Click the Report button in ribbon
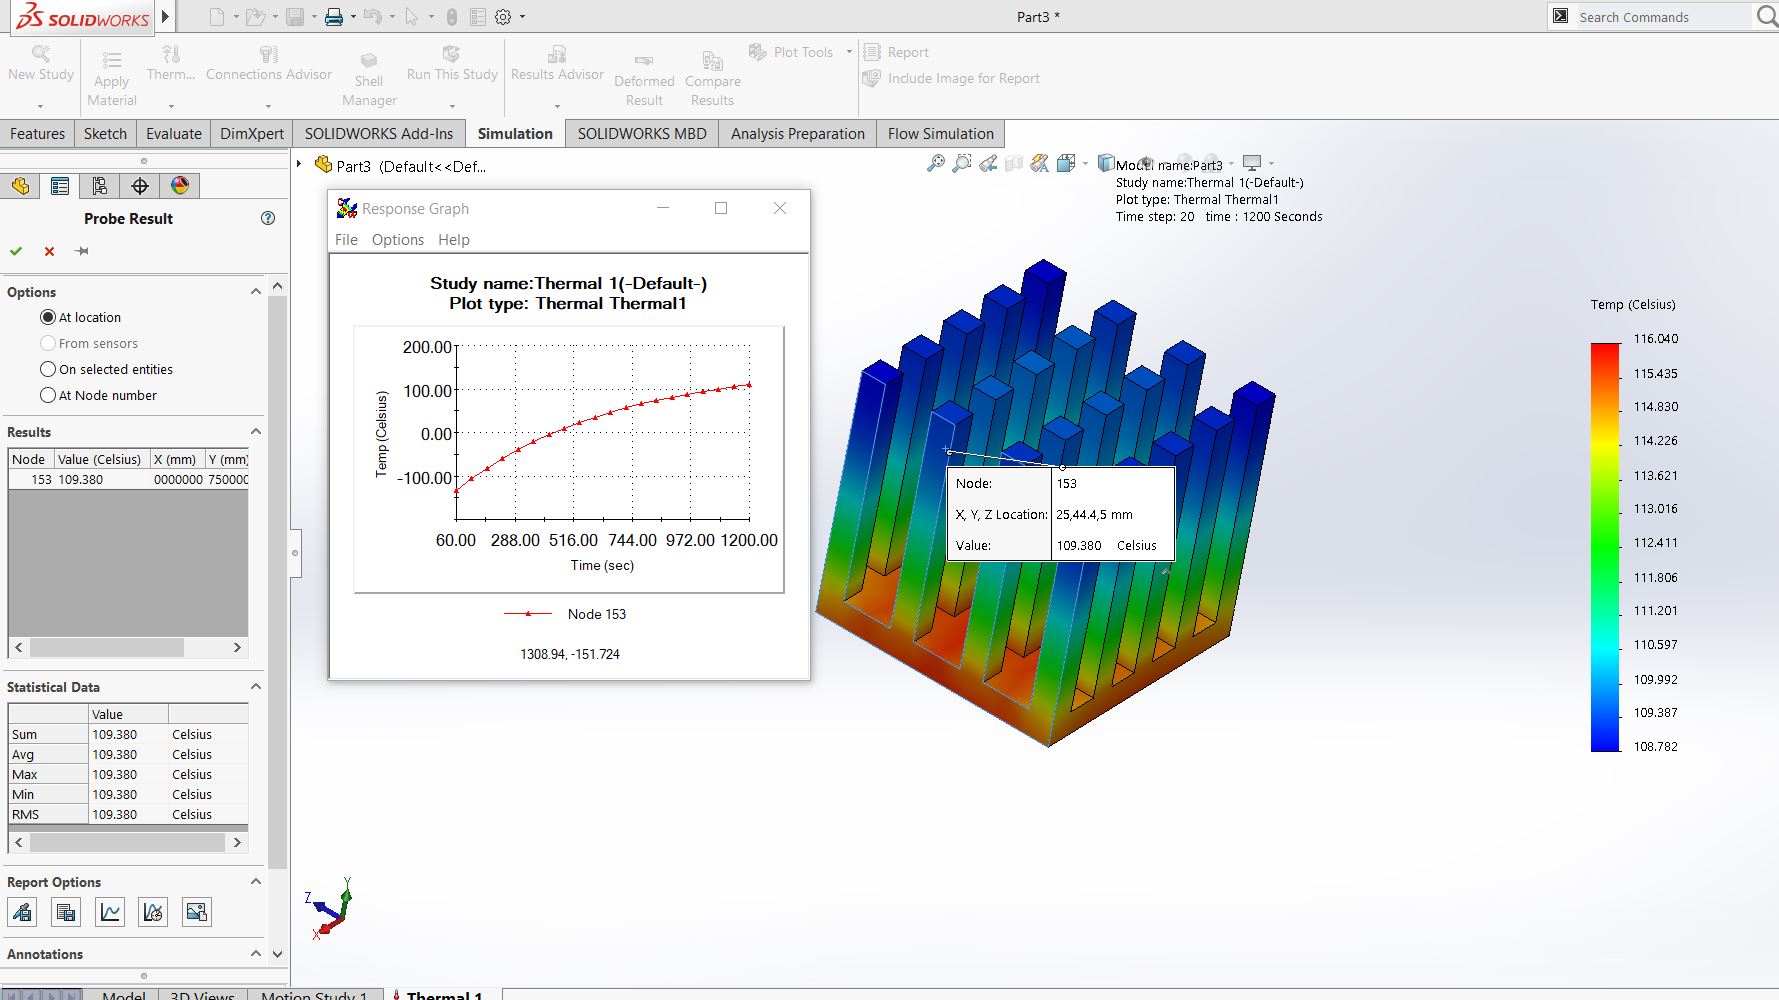1779x1000 pixels. (x=896, y=52)
